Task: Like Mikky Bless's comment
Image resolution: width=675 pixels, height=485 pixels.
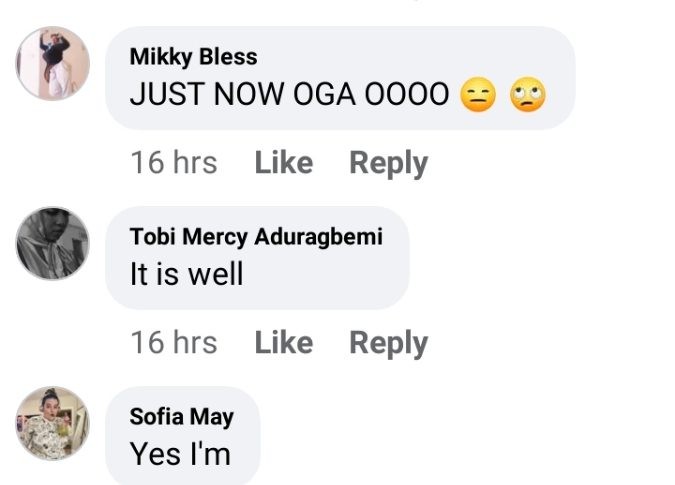Action: (283, 163)
